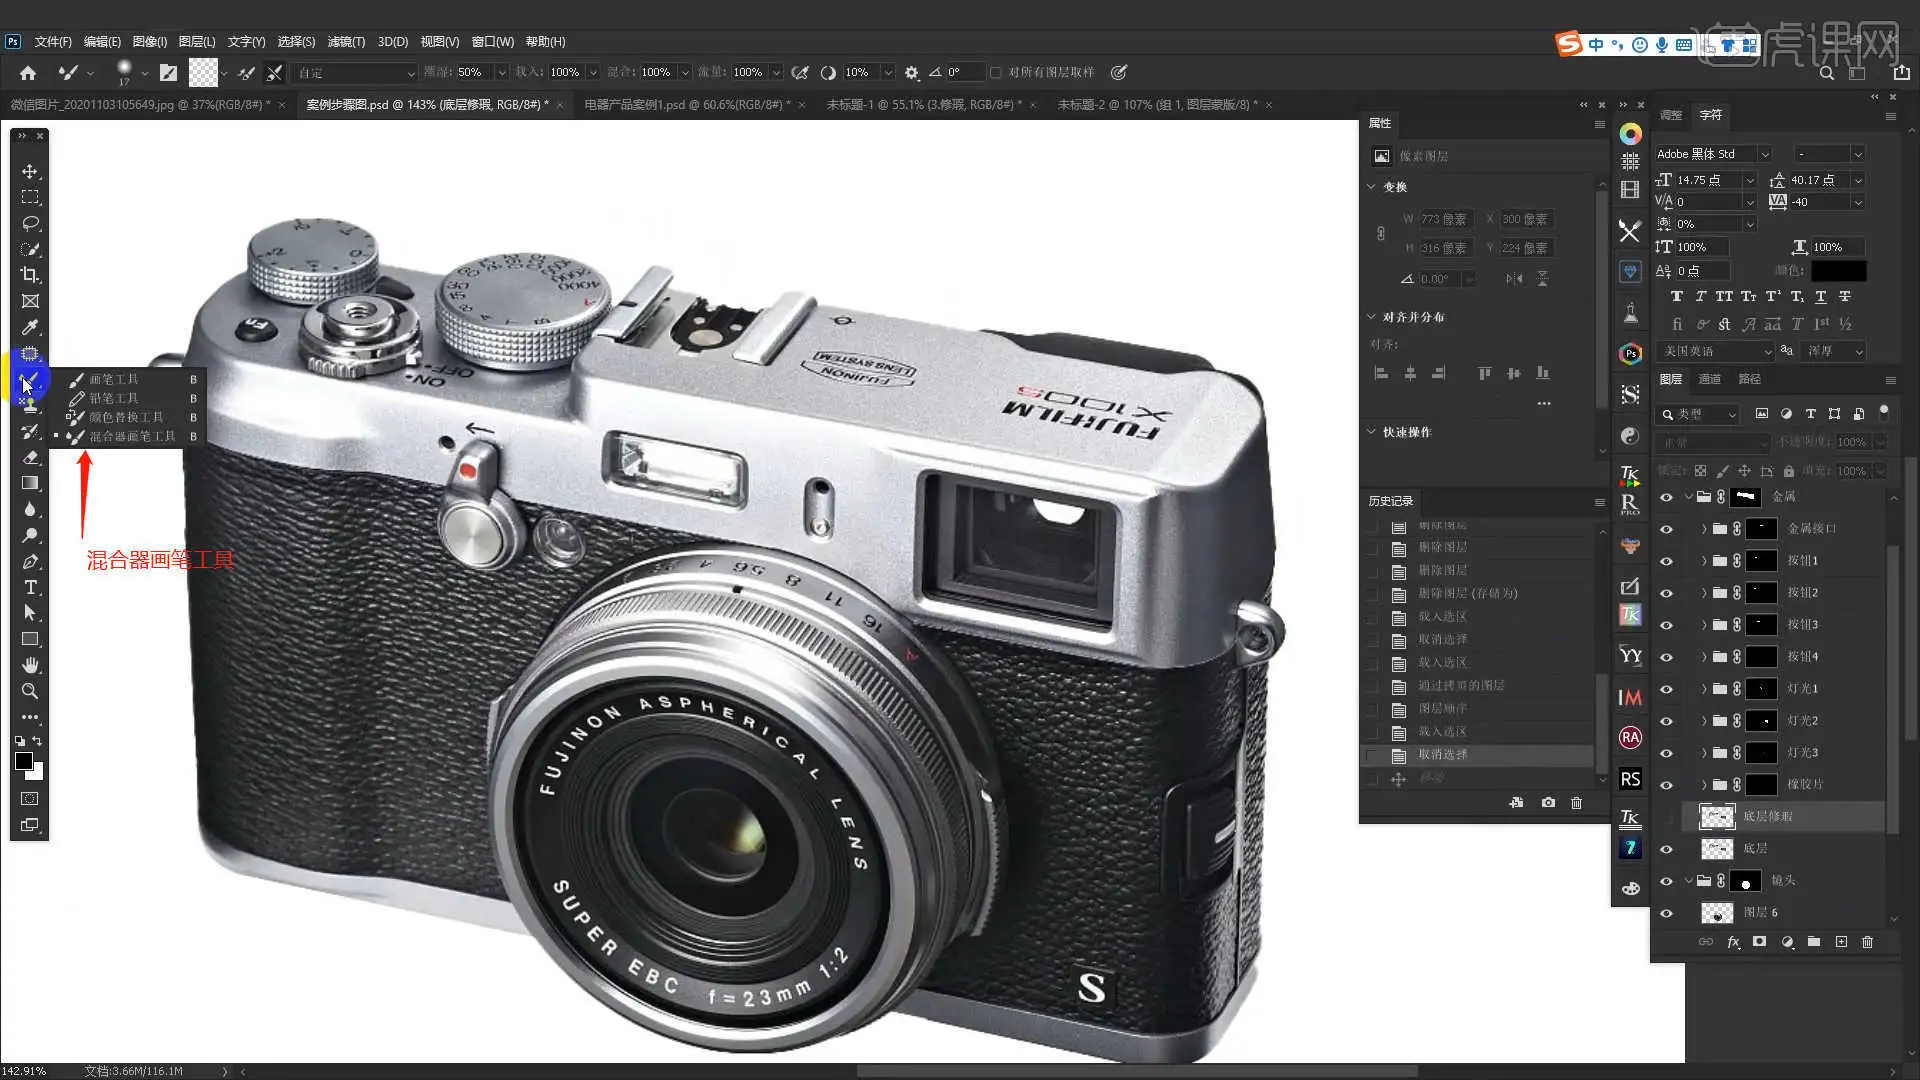This screenshot has height=1080, width=1920.
Task: Enable 对所有图层取样 checkbox
Action: pyautogui.click(x=996, y=72)
